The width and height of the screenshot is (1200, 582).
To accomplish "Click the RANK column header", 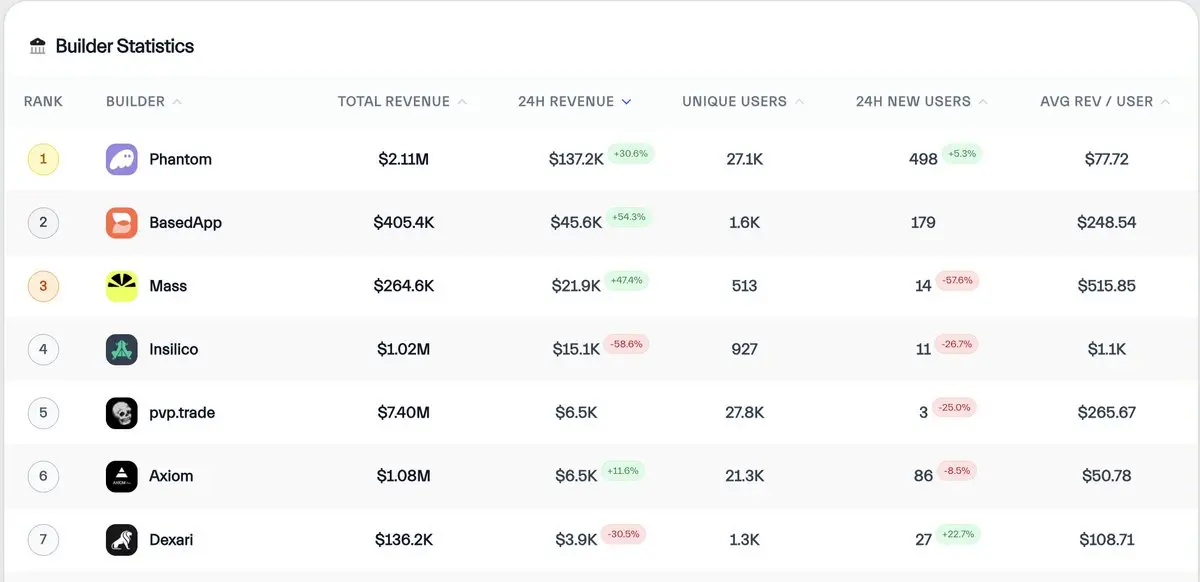I will (43, 101).
